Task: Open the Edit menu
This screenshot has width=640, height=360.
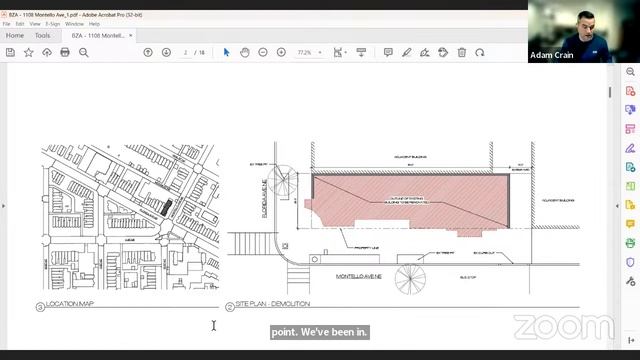Action: (x=20, y=24)
